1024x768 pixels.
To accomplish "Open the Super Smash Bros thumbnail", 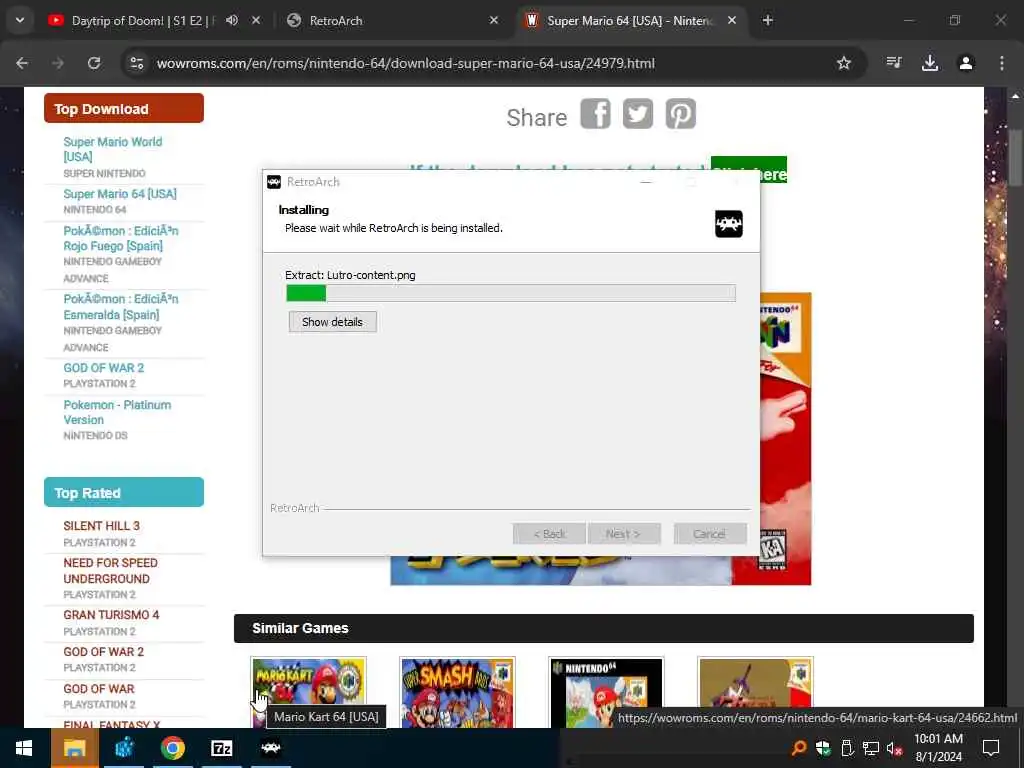I will click(x=457, y=692).
